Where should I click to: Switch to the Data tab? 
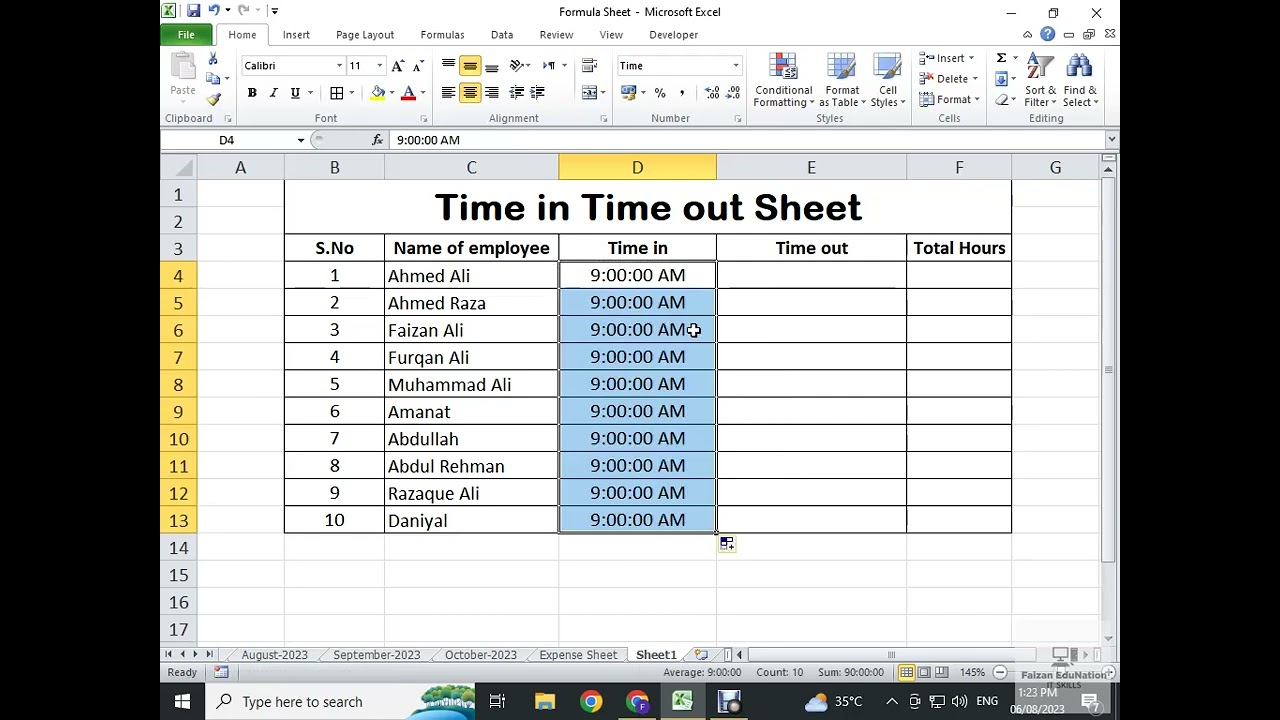[x=502, y=35]
